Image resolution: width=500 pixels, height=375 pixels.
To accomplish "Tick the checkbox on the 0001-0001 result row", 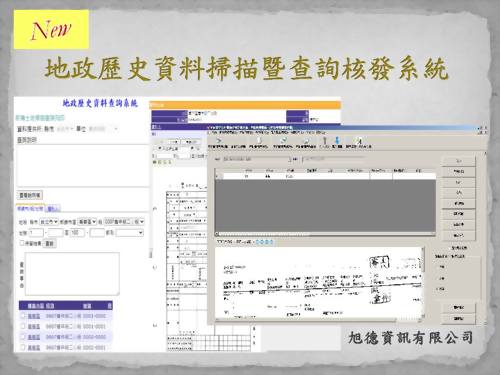I will click(23, 326).
